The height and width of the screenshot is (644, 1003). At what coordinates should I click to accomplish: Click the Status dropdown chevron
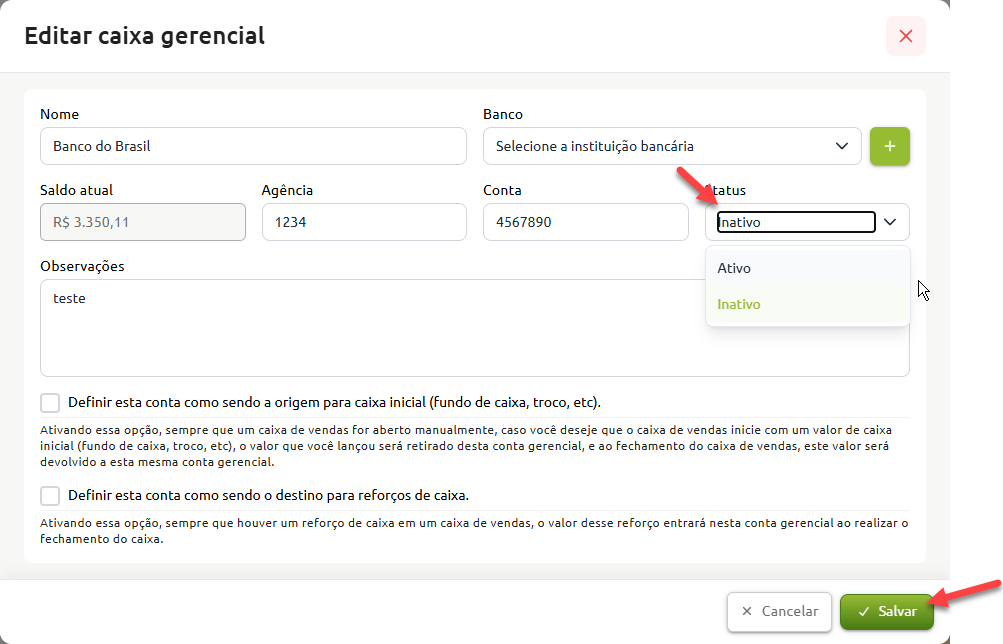tap(890, 222)
